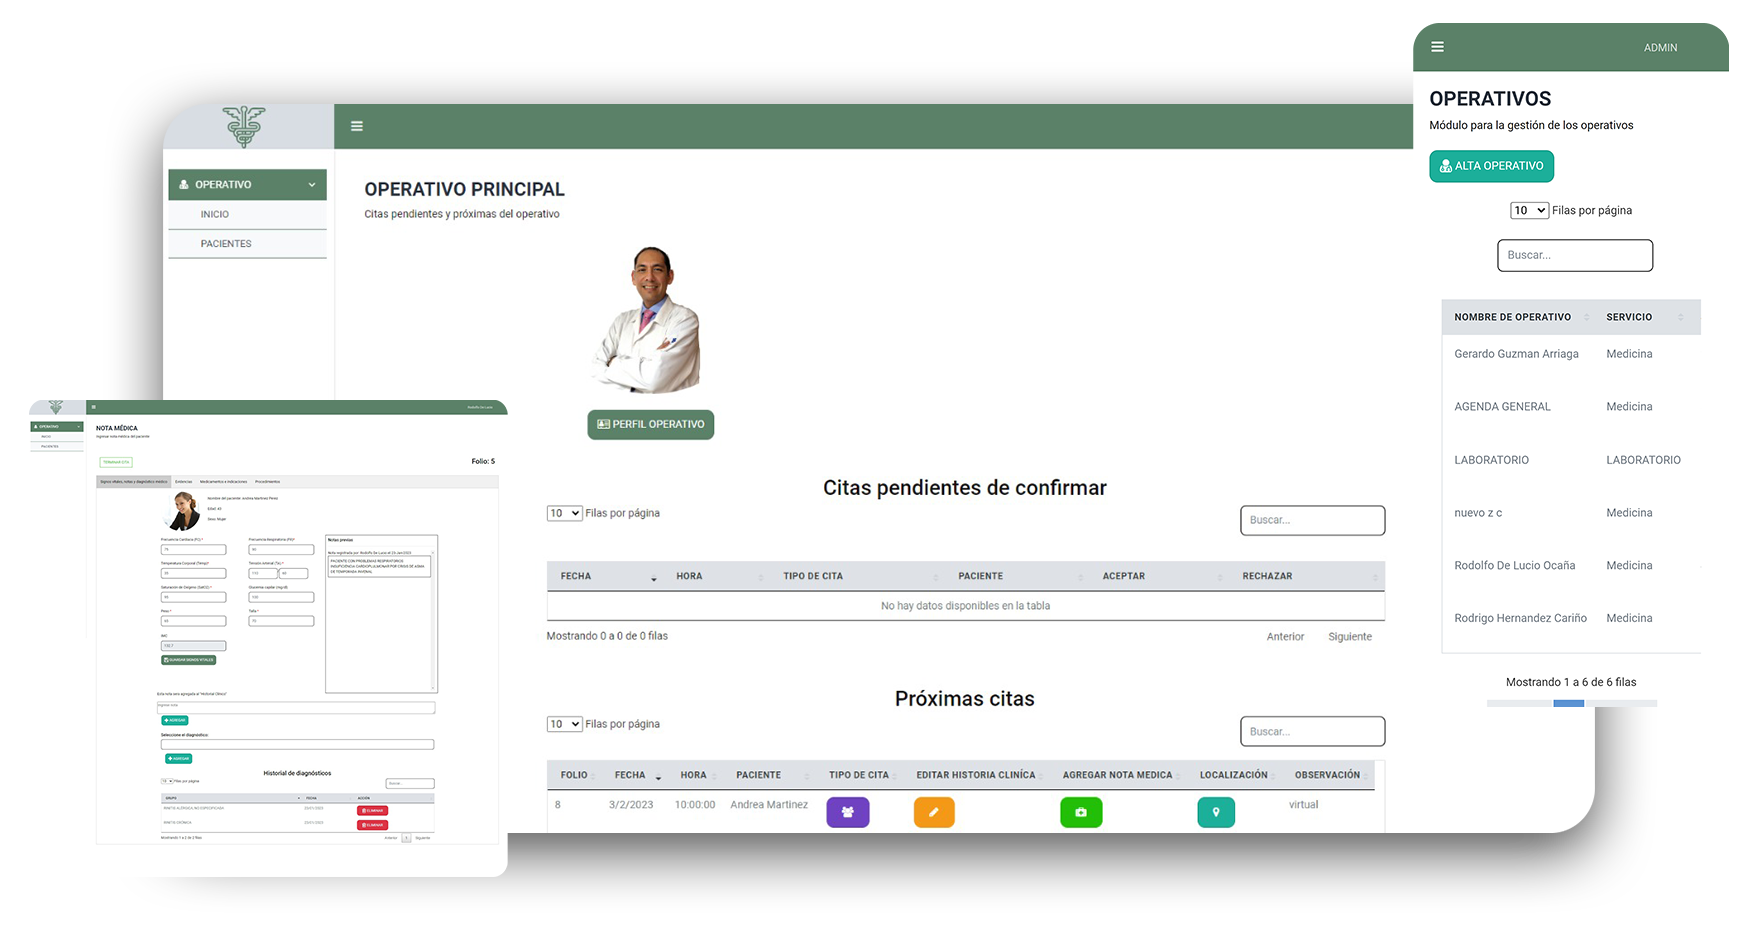Viewport: 1758px width, 937px height.
Task: Click the ALTA OPERATIVO button
Action: 1490,166
